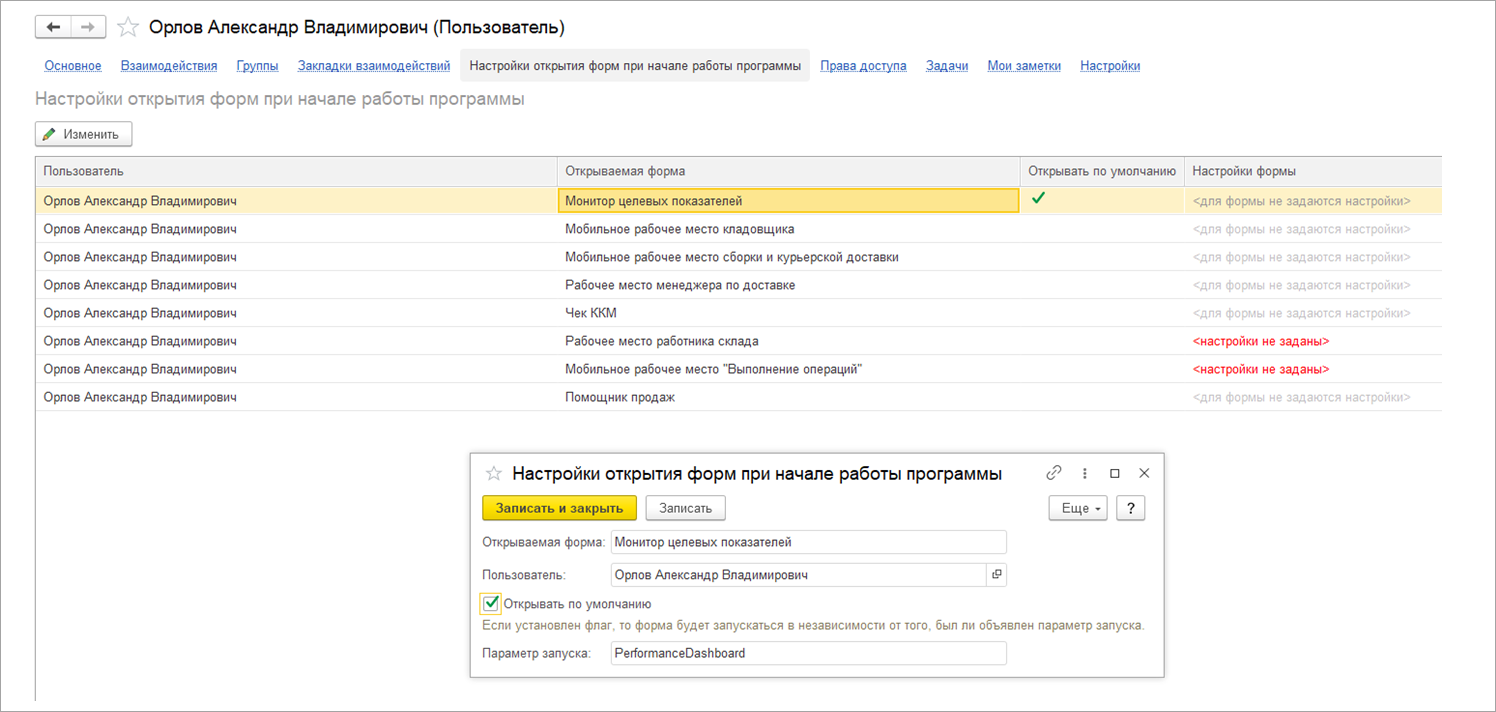Star the dialog as favorite

[492, 473]
